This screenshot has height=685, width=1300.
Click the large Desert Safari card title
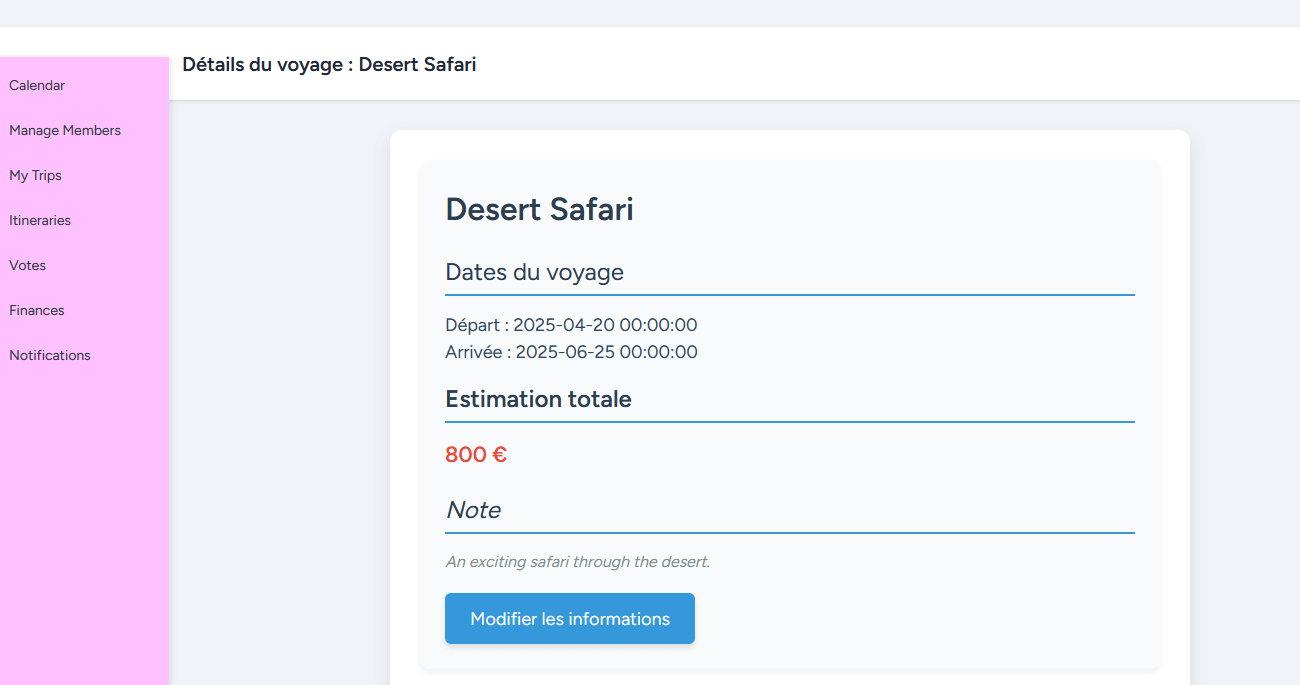539,210
